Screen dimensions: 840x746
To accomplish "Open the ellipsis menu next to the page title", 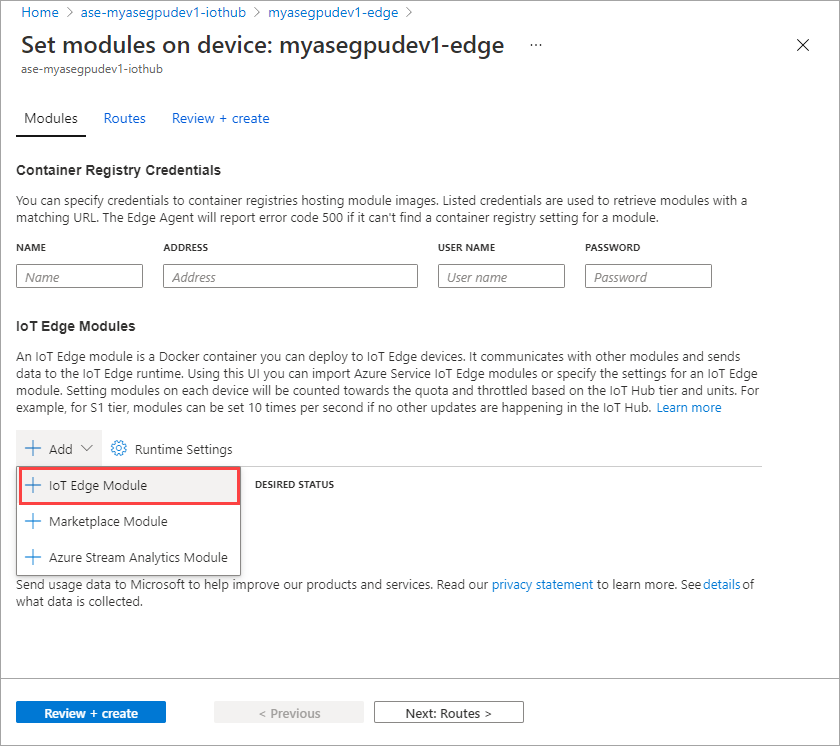I will tap(535, 46).
